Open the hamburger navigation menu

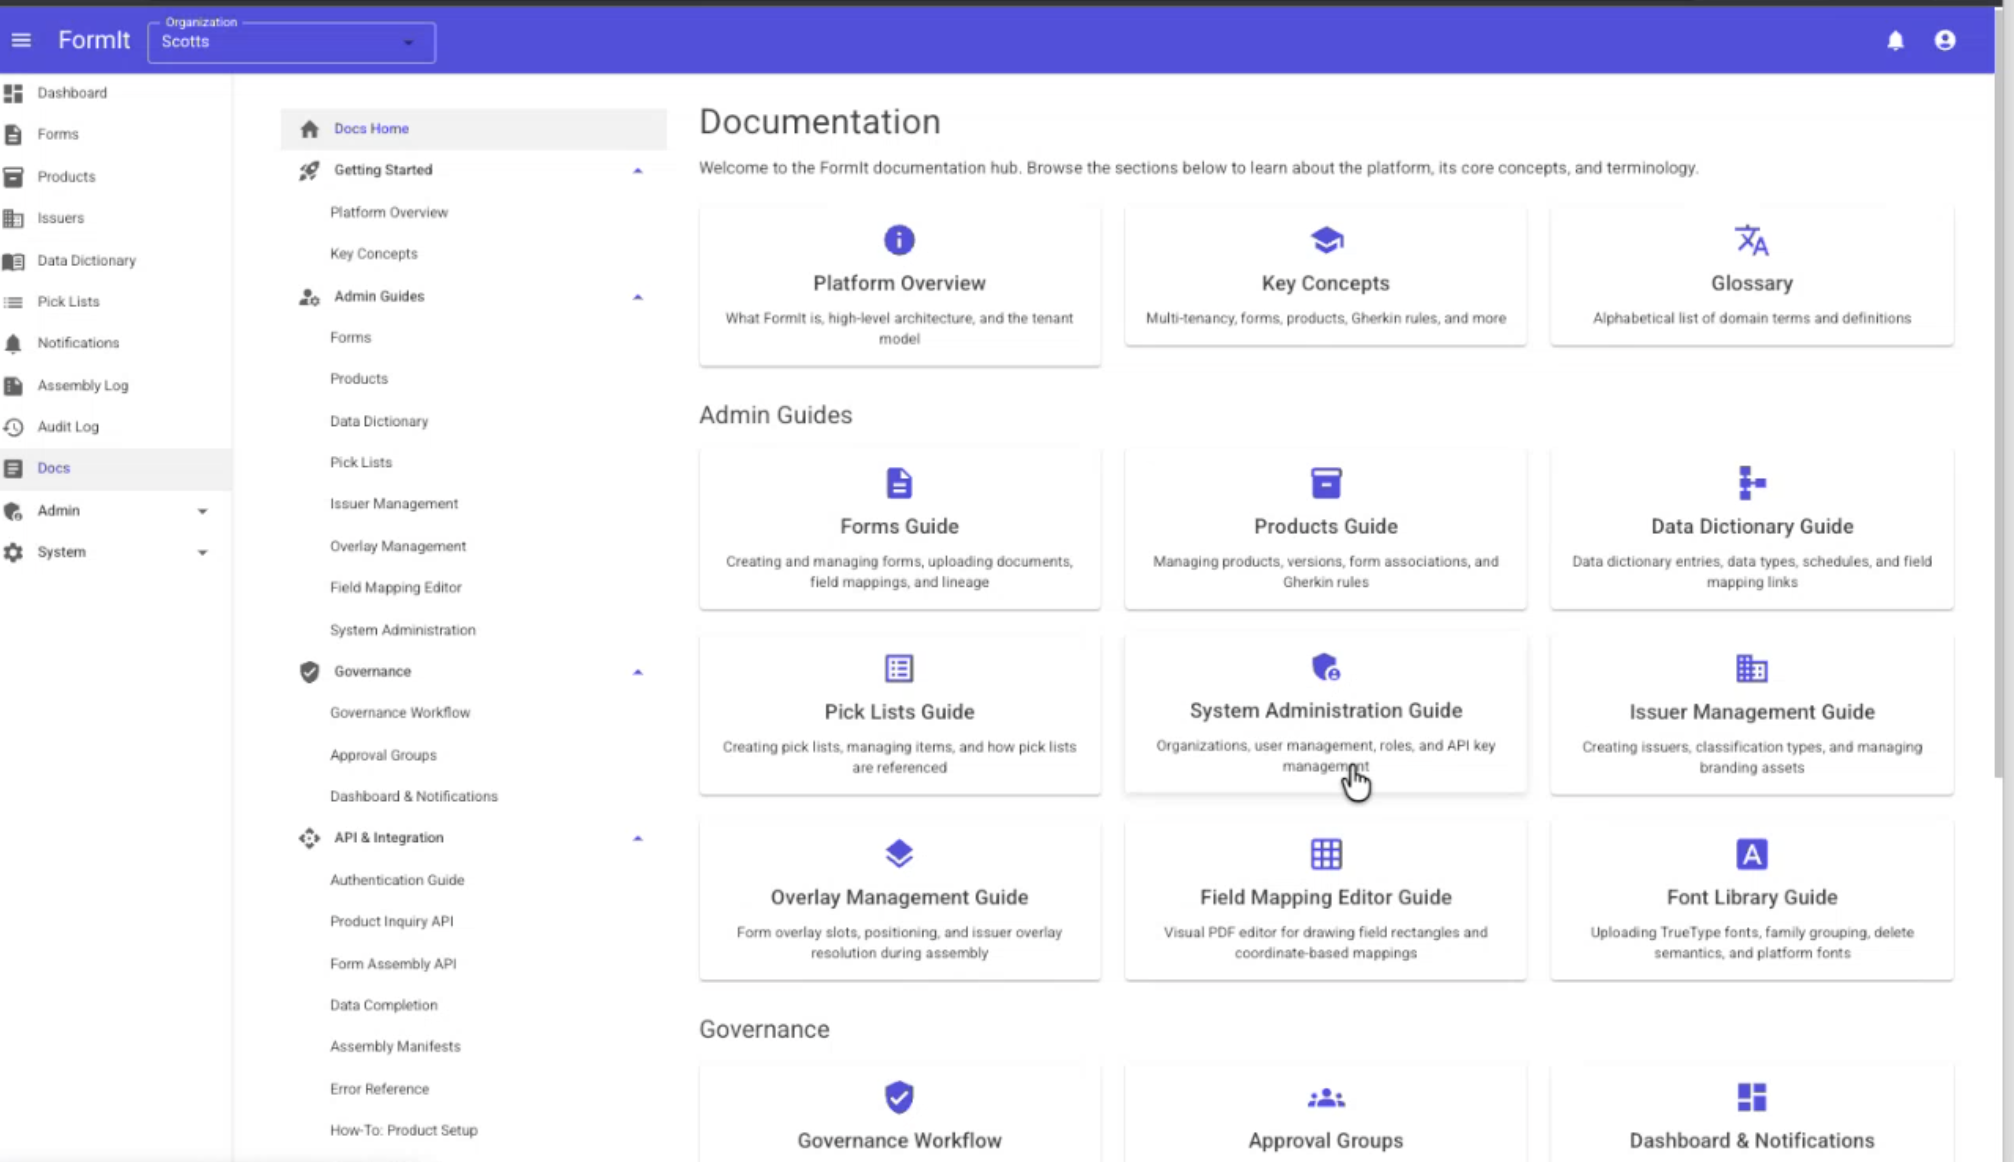coord(21,40)
